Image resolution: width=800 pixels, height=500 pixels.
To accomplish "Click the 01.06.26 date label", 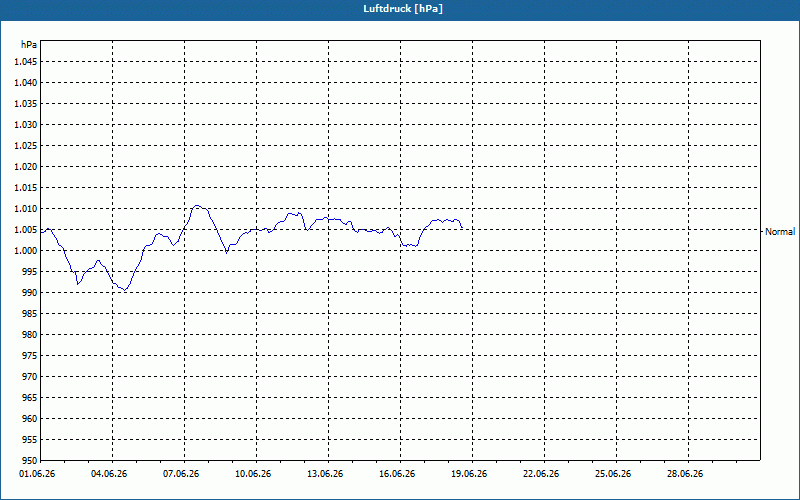I will click(37, 474).
